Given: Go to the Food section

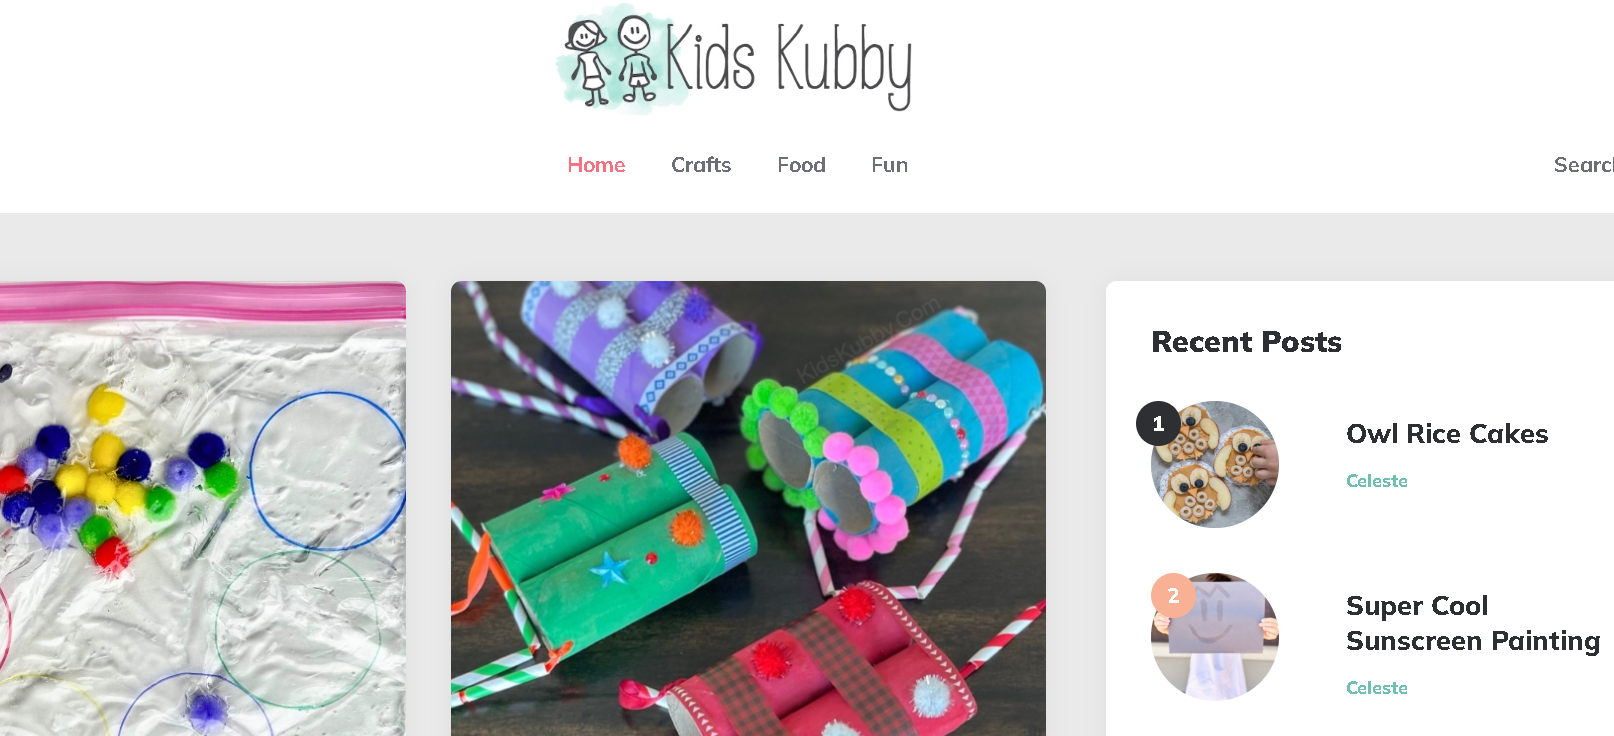Looking at the screenshot, I should click(x=801, y=165).
